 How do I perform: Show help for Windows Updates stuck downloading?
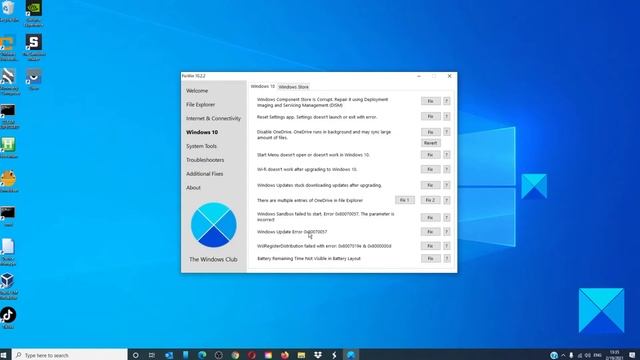pos(447,185)
